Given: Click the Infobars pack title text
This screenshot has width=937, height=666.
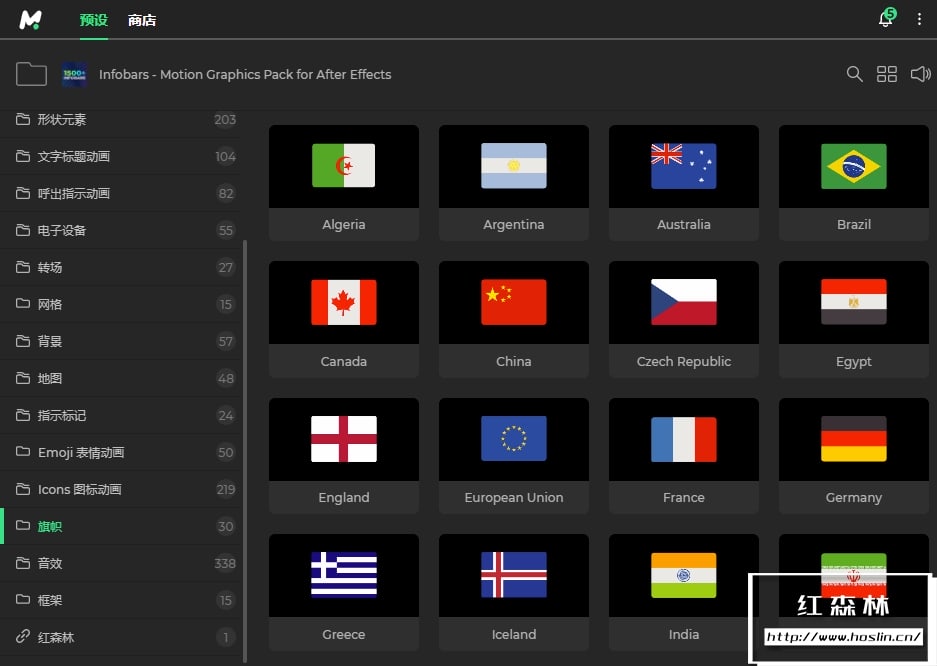Looking at the screenshot, I should (x=245, y=75).
